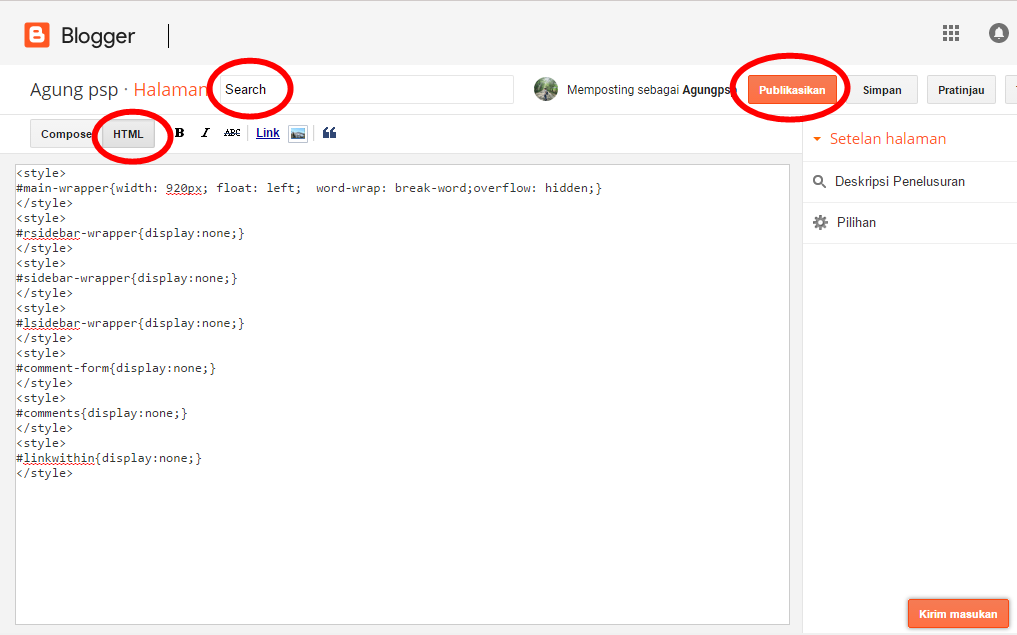
Task: Insert an image with the picture icon
Action: coord(298,134)
